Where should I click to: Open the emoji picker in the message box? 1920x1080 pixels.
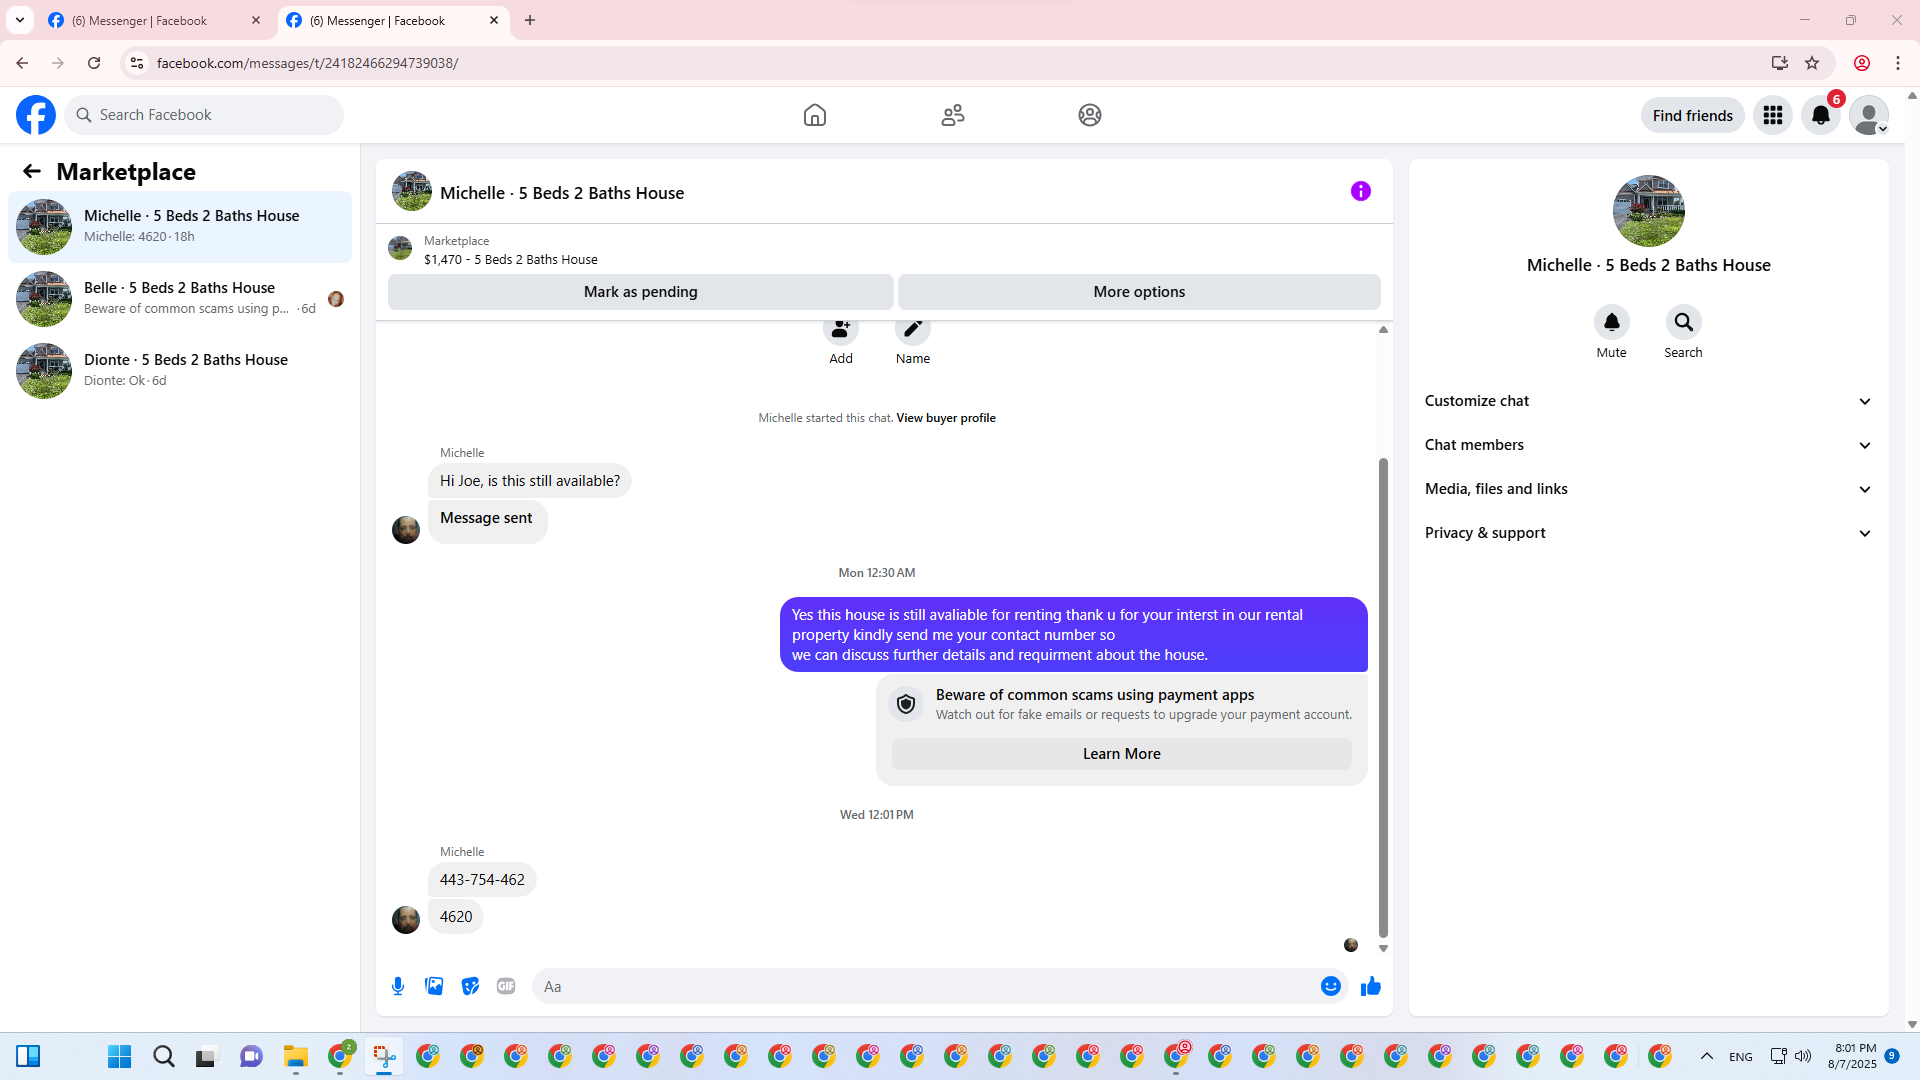(1331, 986)
